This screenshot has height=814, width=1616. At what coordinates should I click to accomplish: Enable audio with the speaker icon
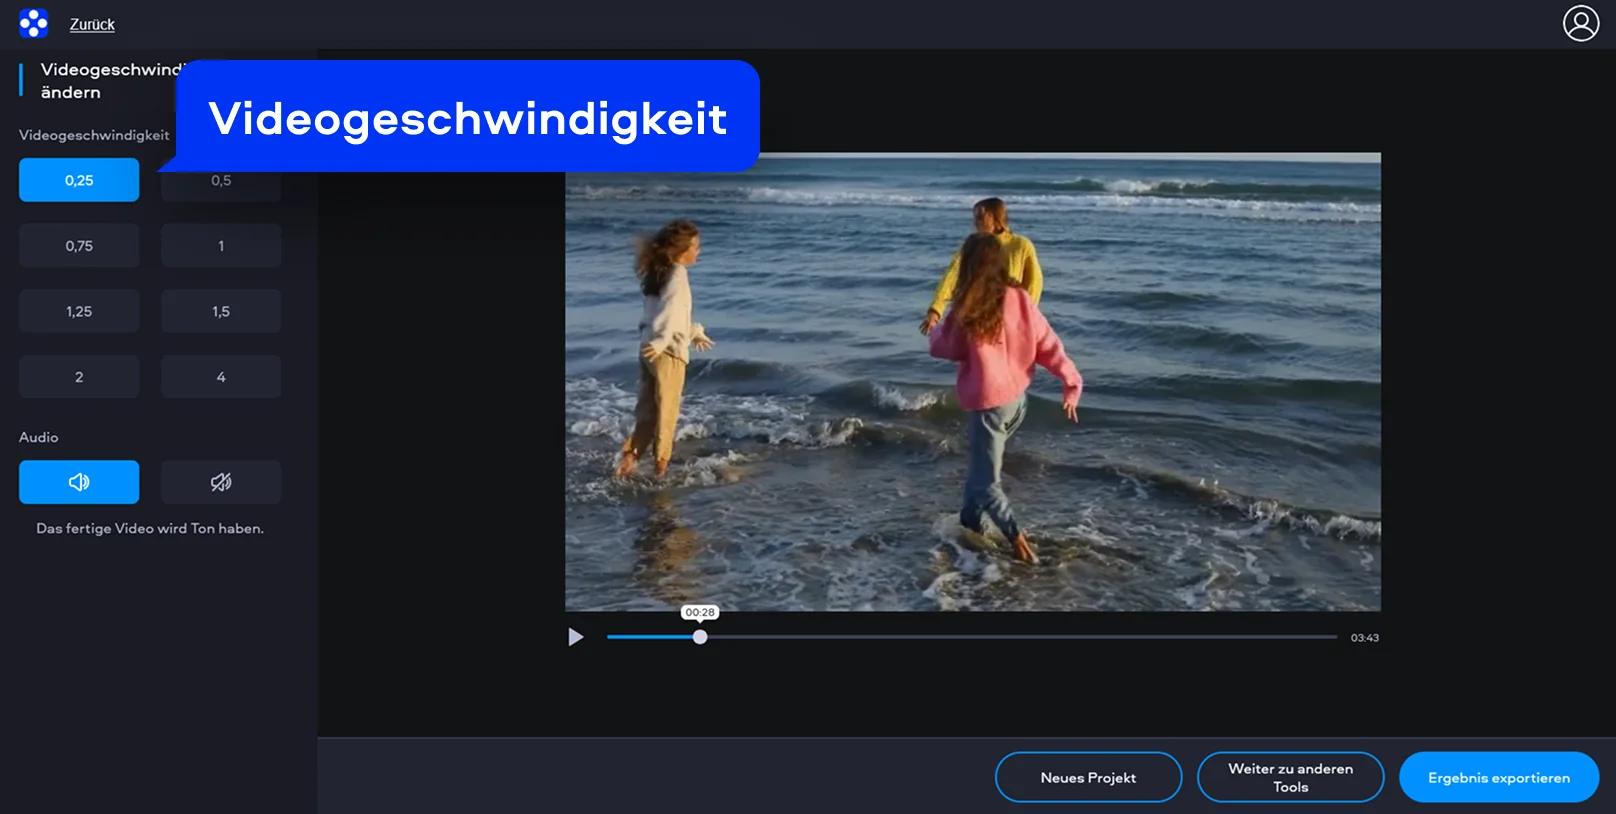pyautogui.click(x=79, y=482)
